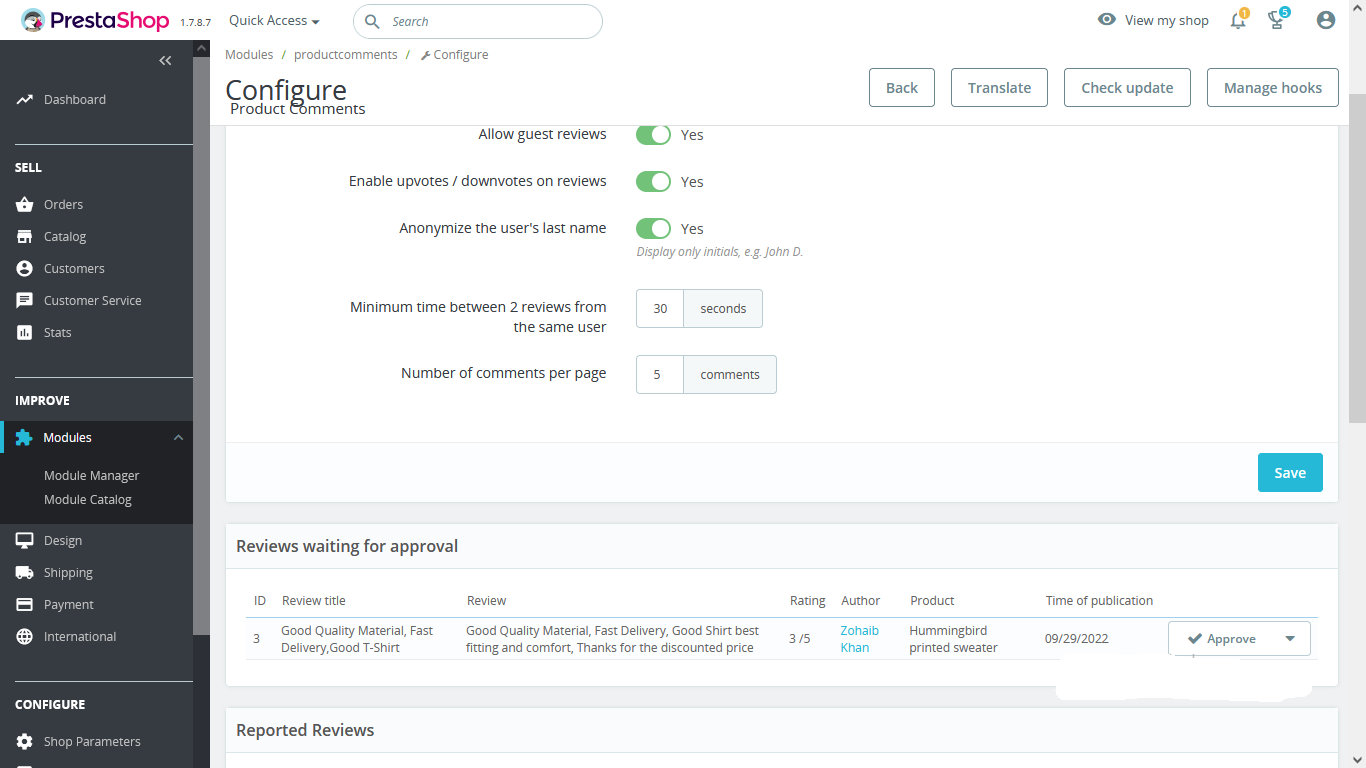1366x768 pixels.
Task: Click the Review title column header
Action: (314, 601)
